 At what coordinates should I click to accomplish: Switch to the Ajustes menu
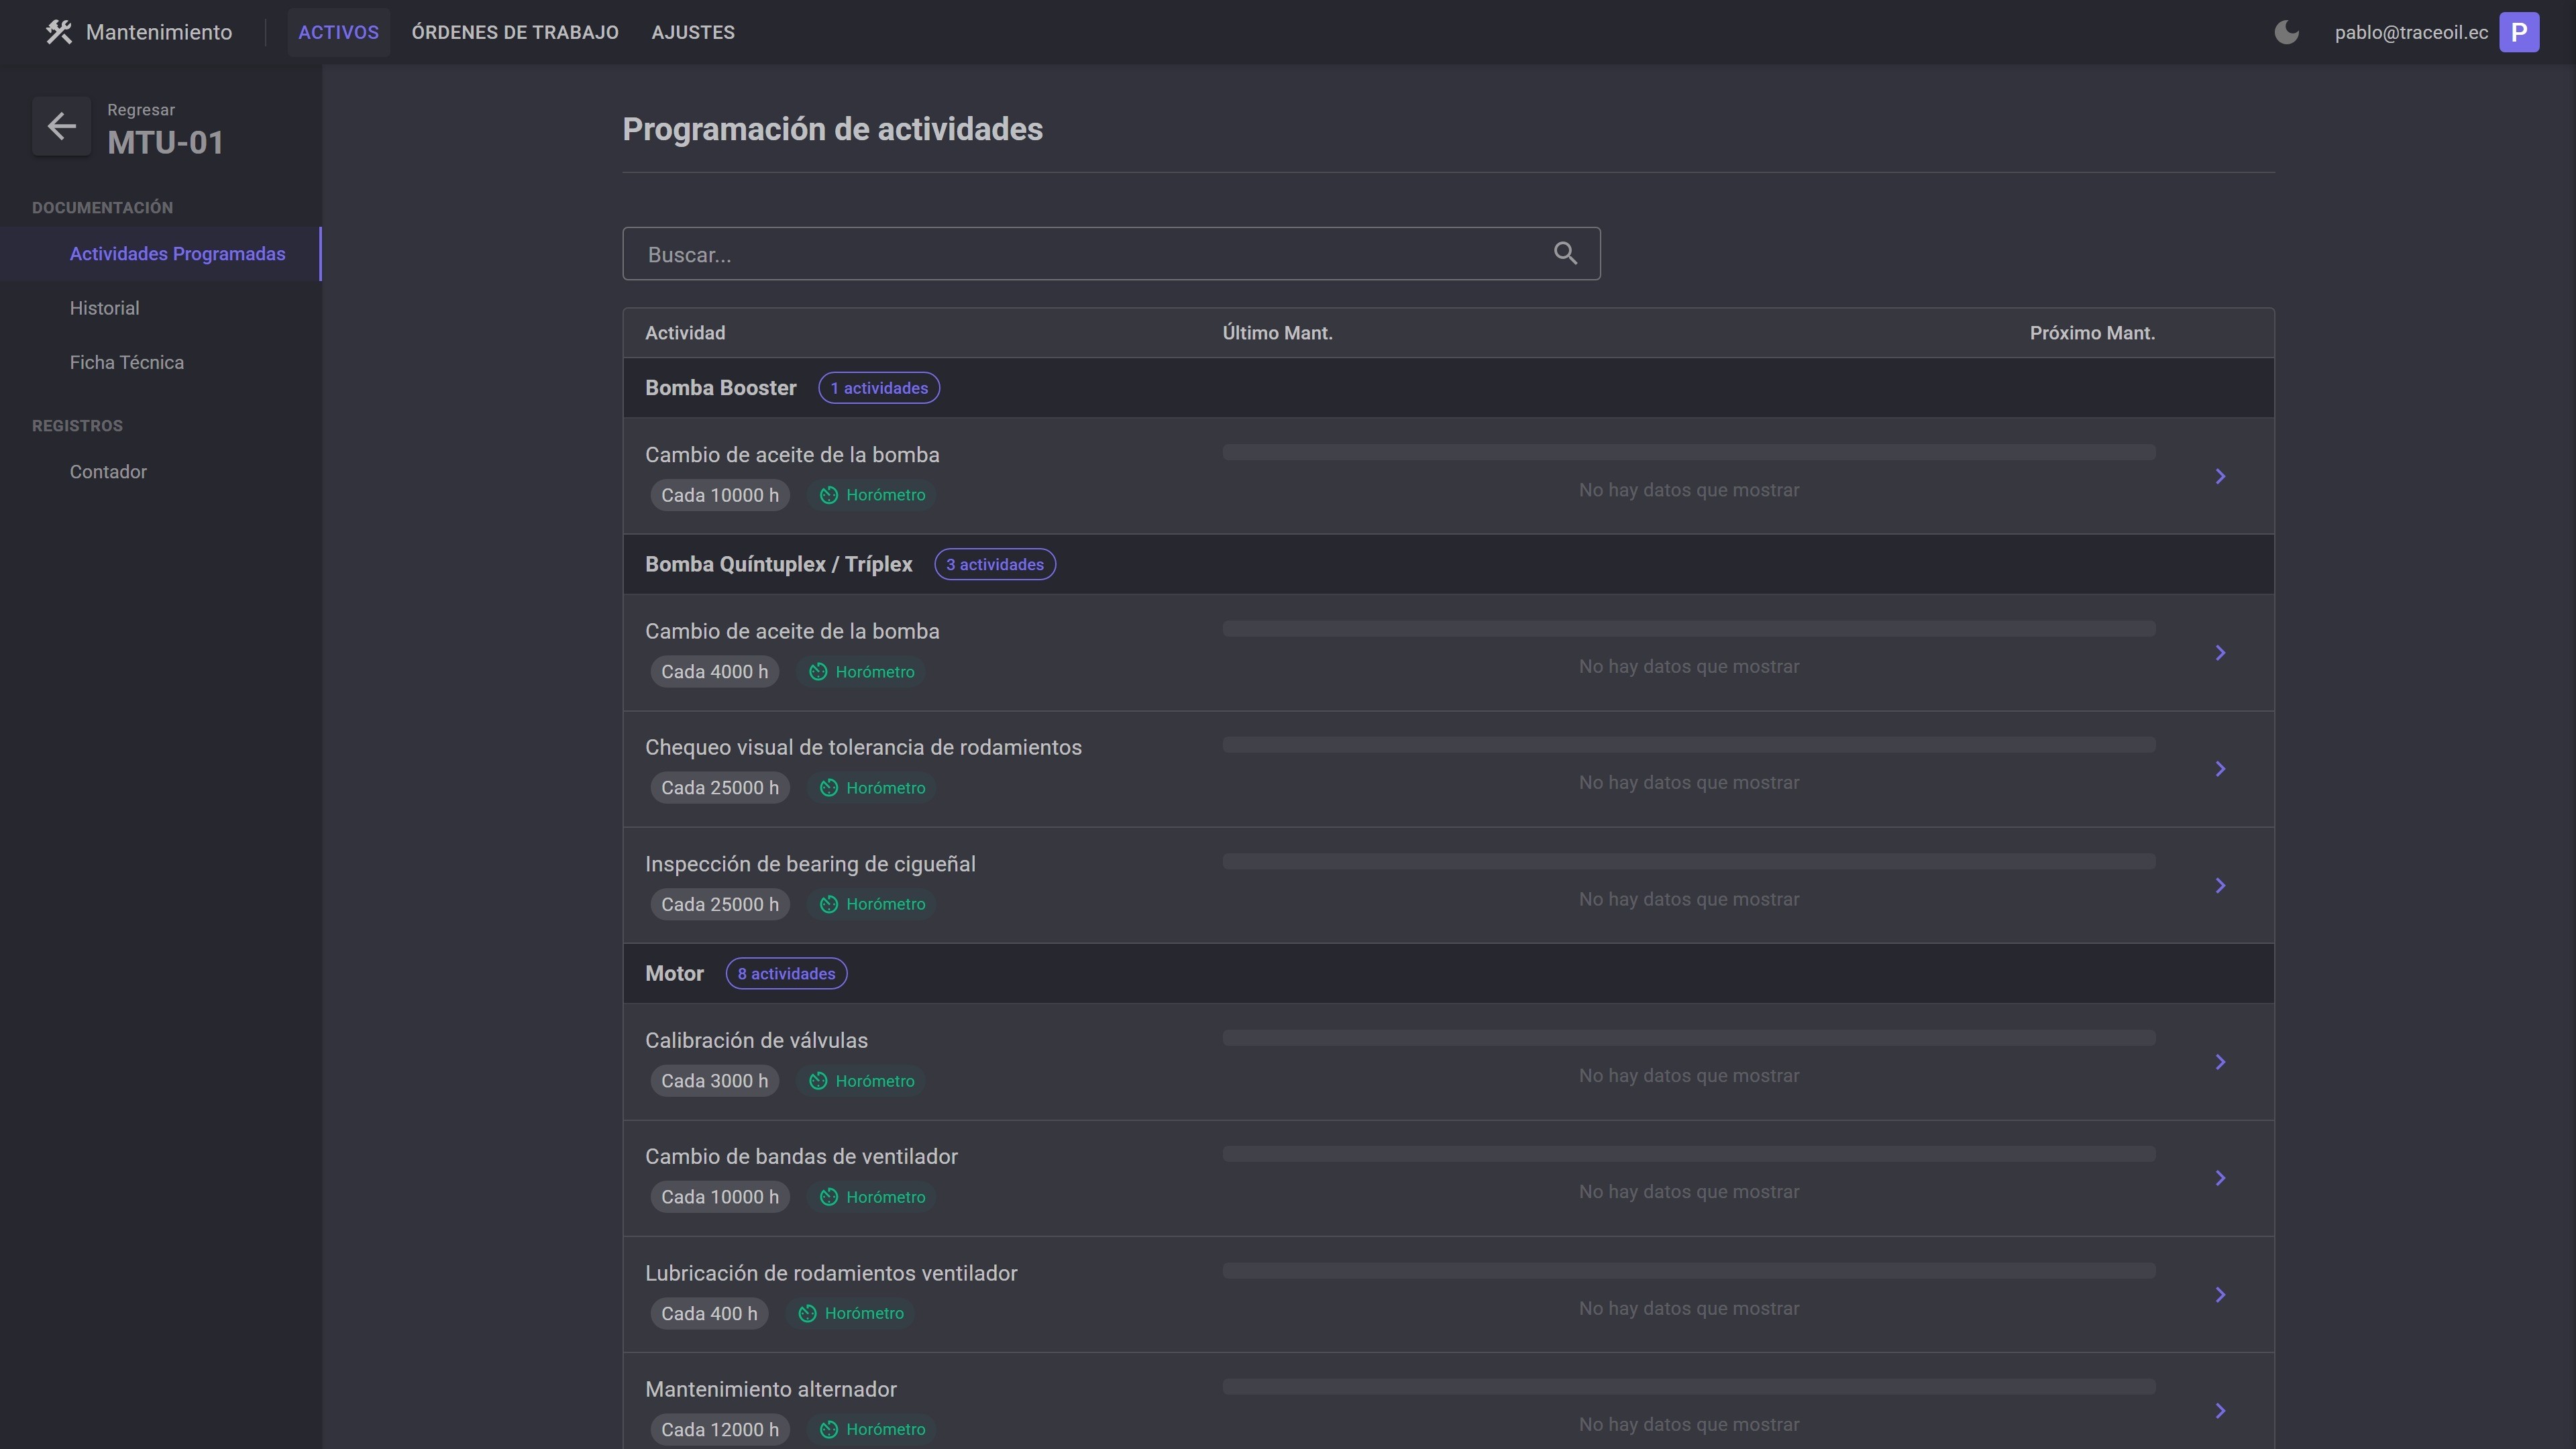(693, 32)
